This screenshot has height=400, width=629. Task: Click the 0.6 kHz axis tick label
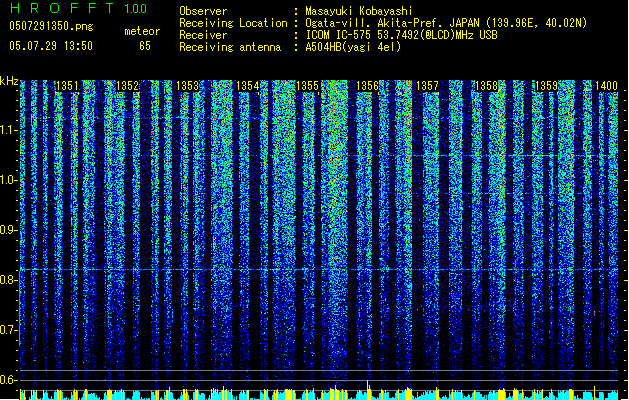tap(8, 380)
